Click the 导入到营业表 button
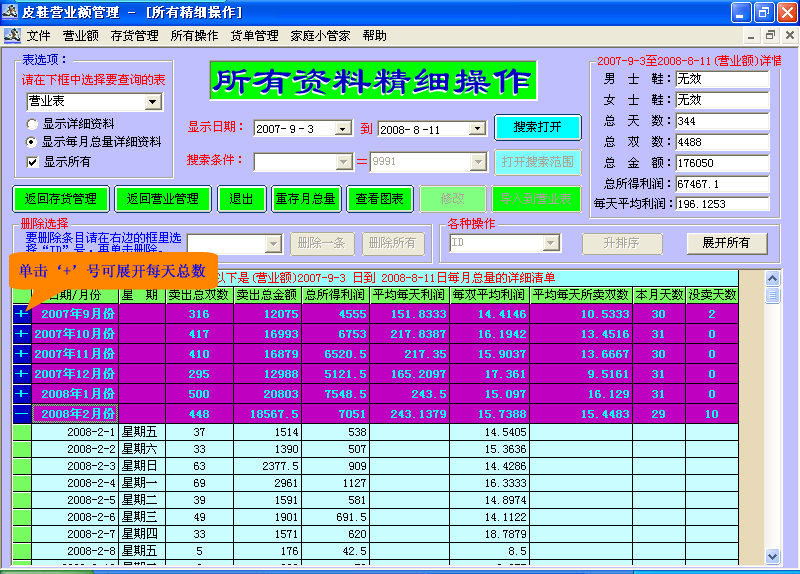800x574 pixels. pos(536,198)
